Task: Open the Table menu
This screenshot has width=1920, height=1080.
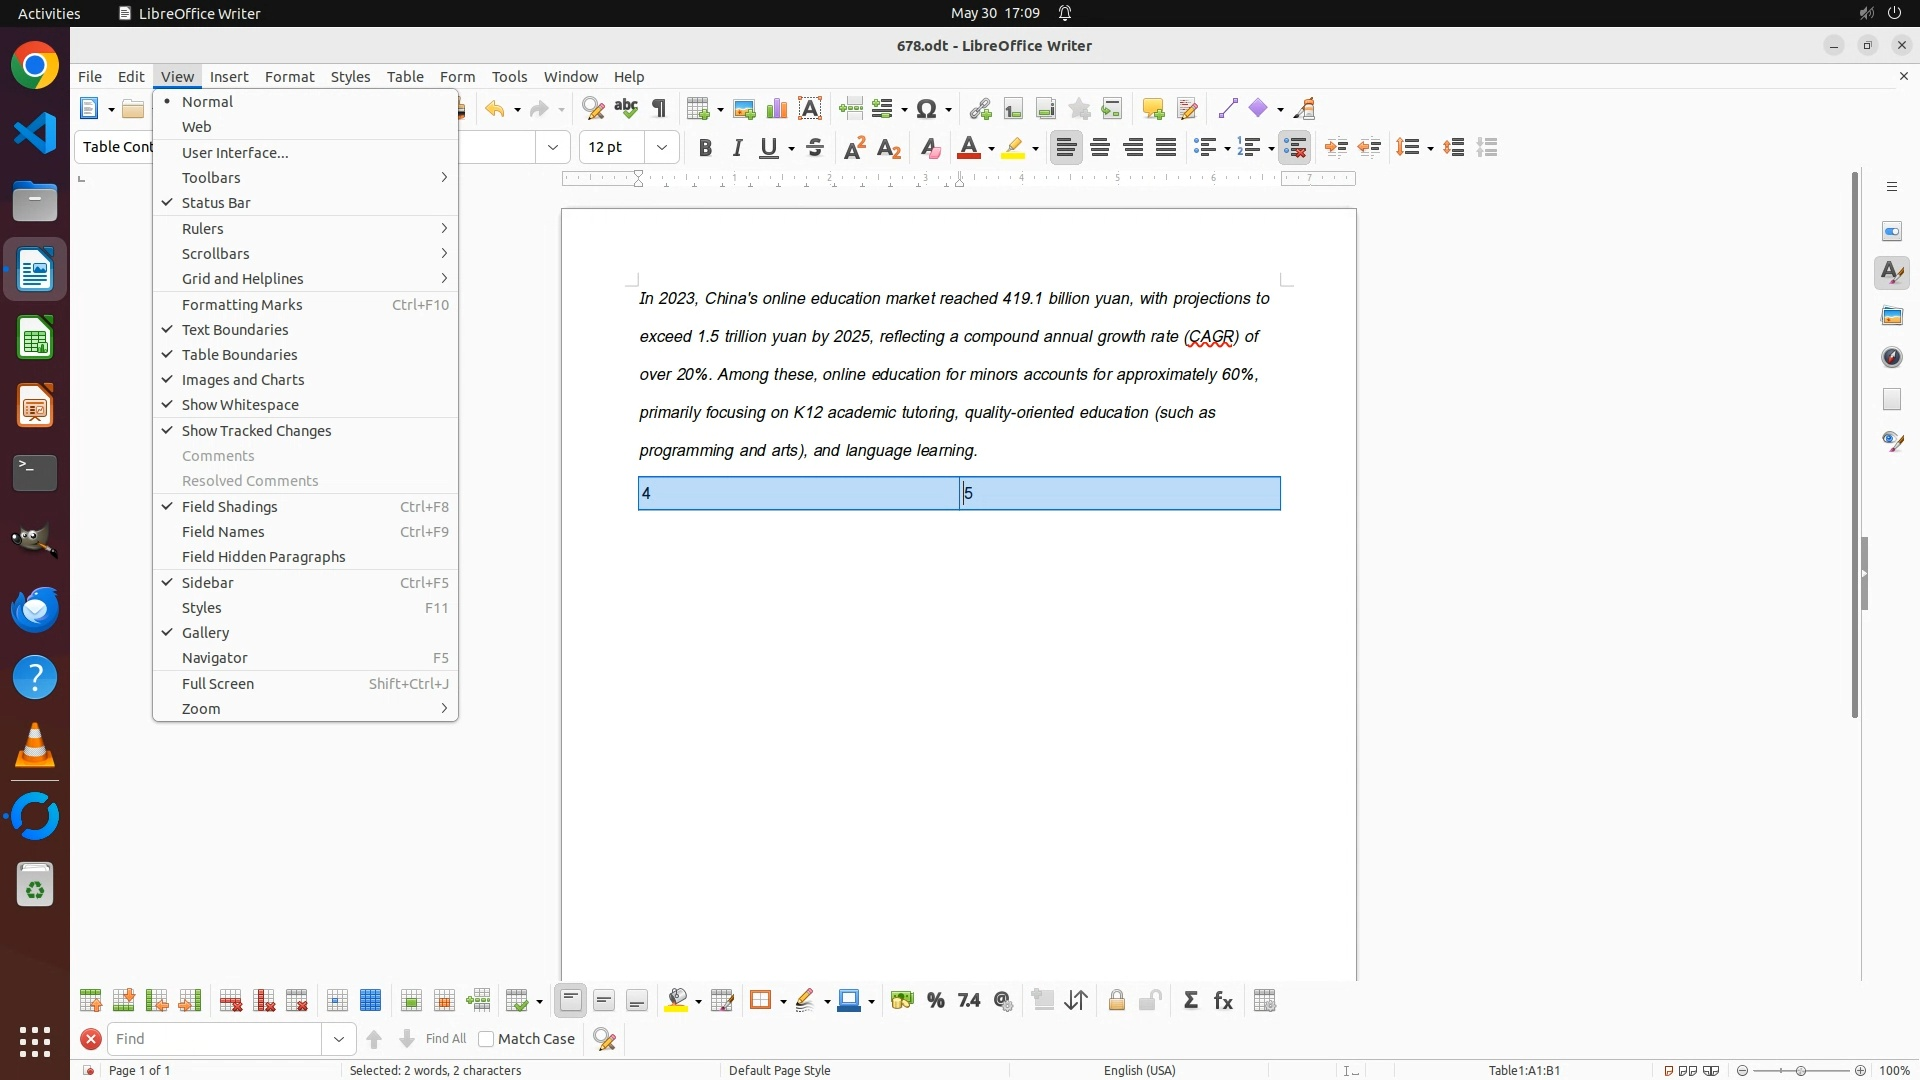Action: (405, 77)
